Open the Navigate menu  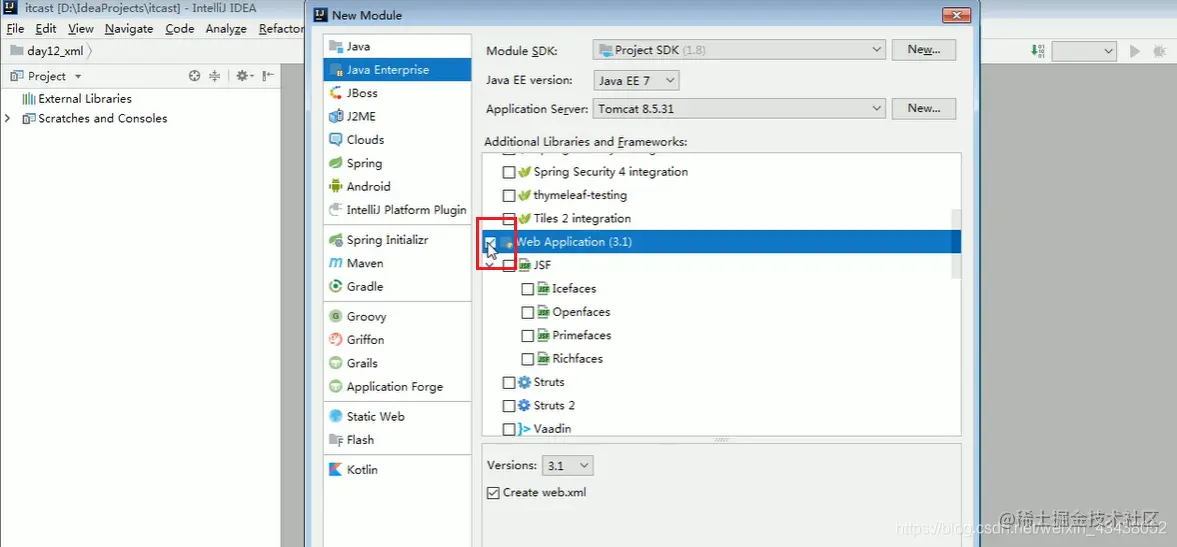coord(129,29)
